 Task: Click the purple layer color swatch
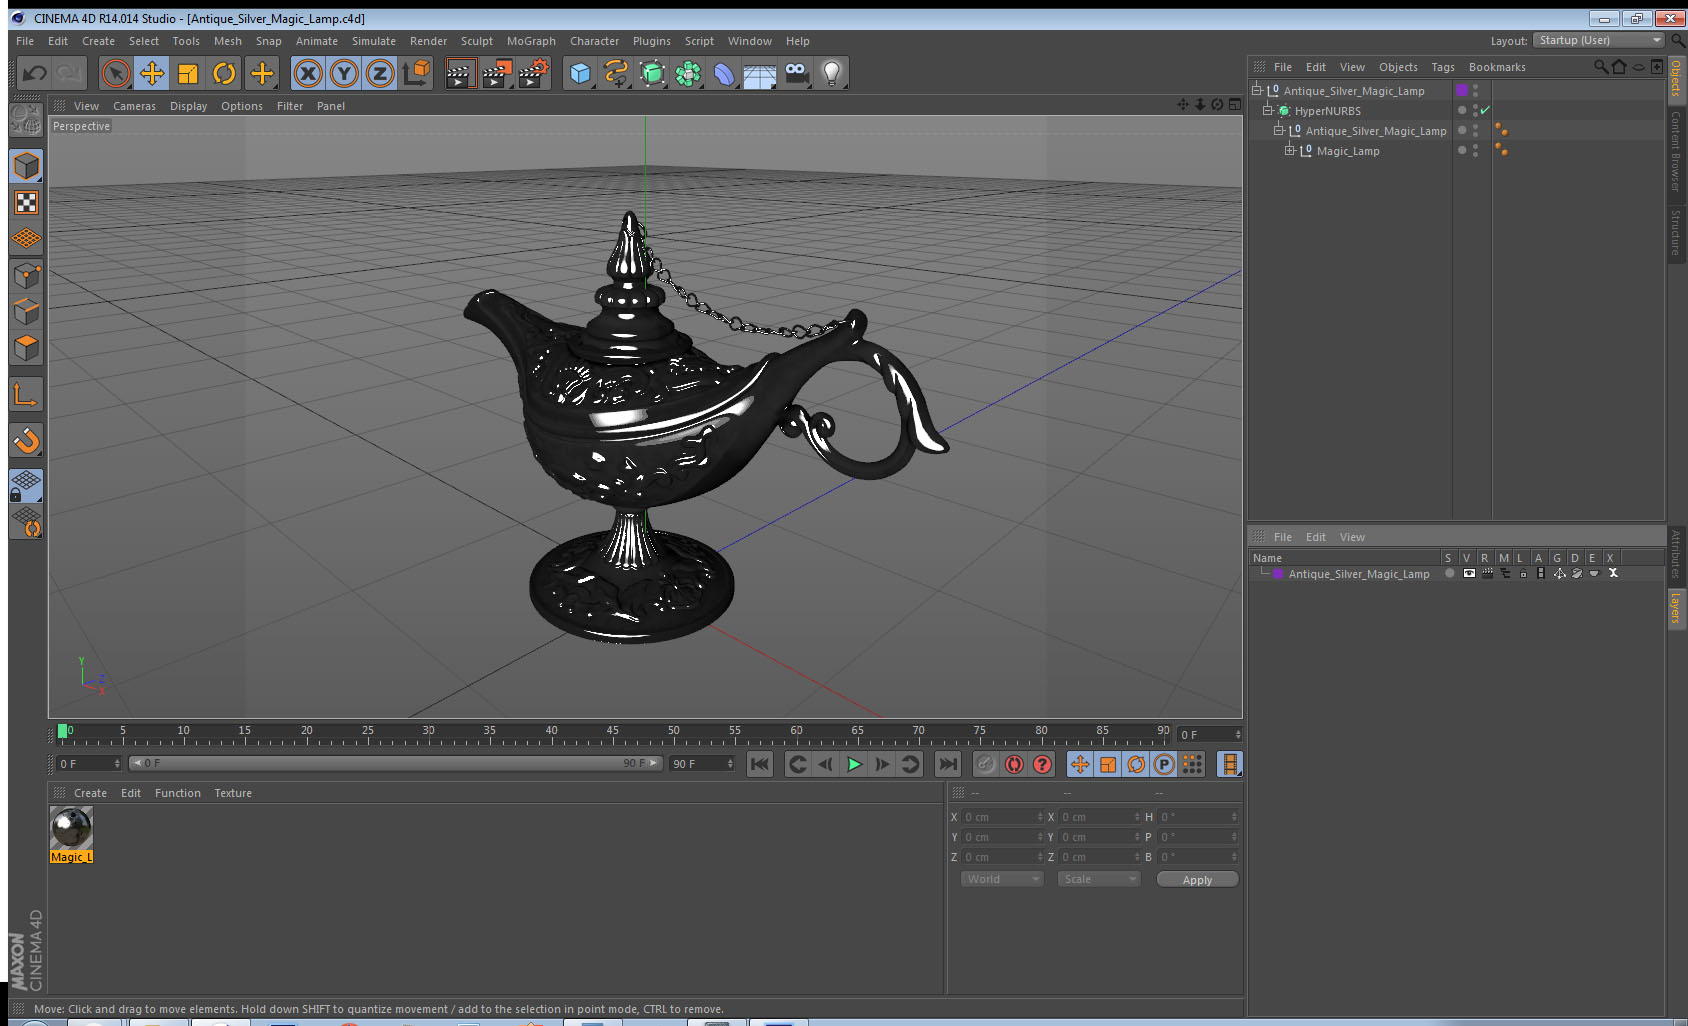click(x=1462, y=90)
